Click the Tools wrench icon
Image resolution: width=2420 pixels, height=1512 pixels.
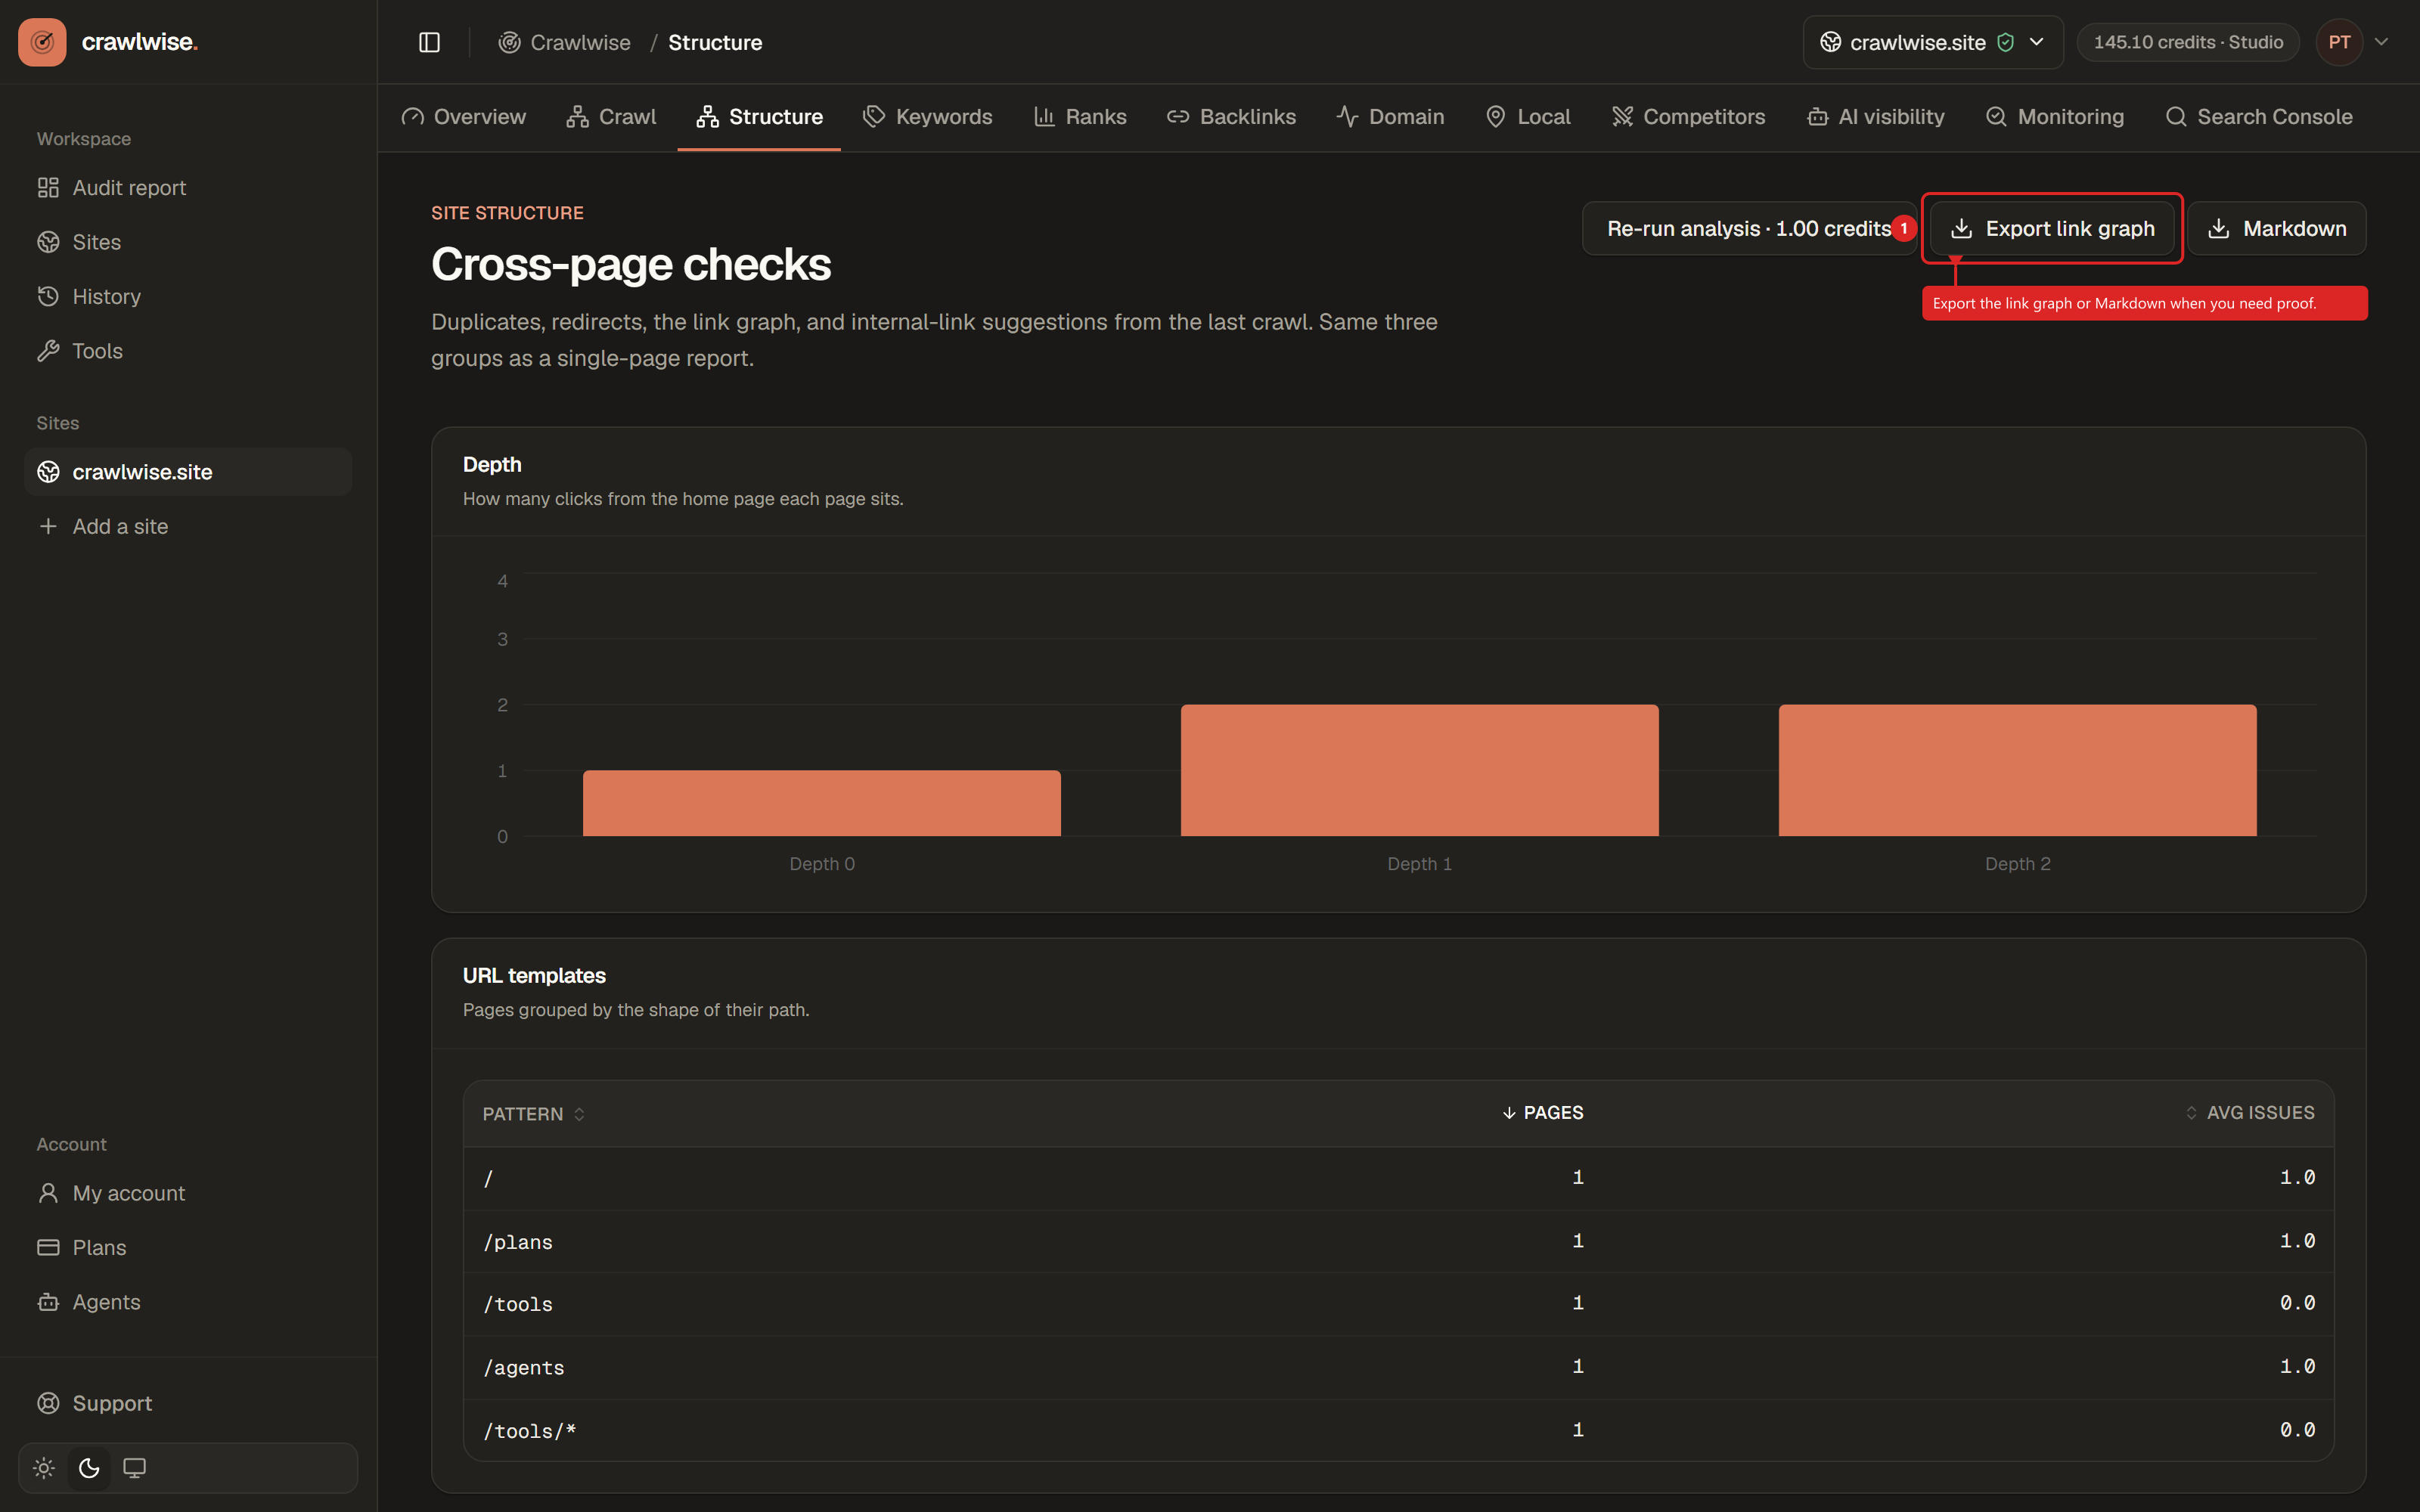[48, 351]
